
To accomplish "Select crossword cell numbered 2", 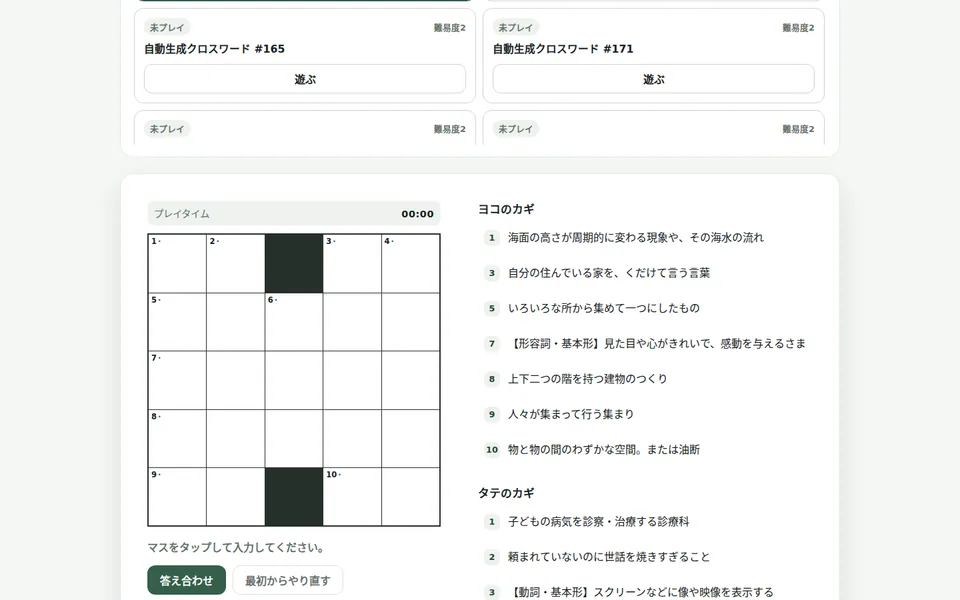I will (236, 264).
